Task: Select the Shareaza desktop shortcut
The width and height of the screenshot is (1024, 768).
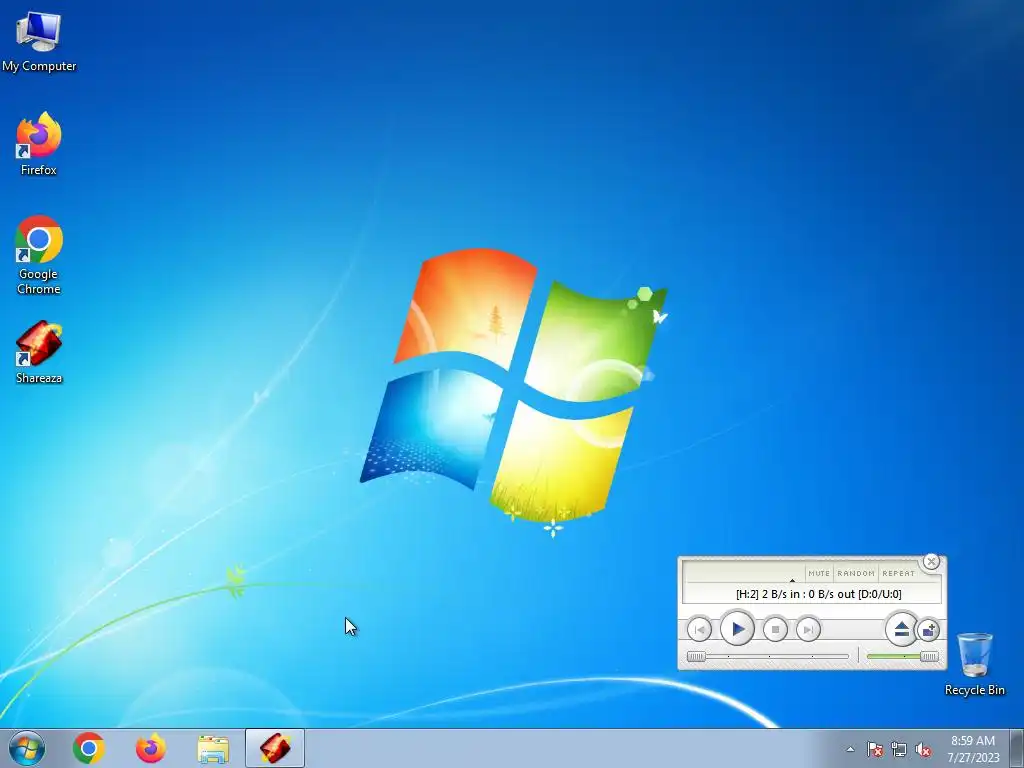Action: [x=39, y=352]
